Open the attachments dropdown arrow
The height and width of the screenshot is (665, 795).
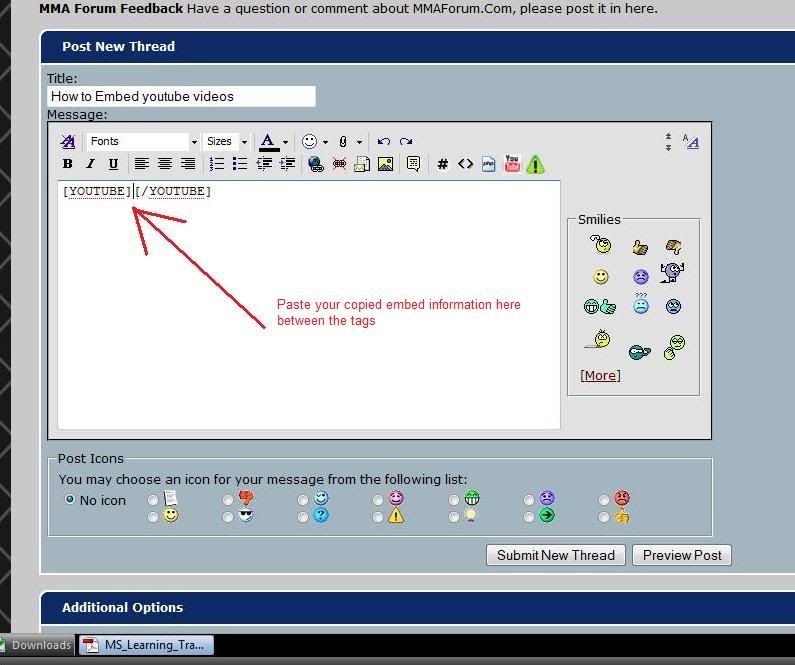coord(359,142)
